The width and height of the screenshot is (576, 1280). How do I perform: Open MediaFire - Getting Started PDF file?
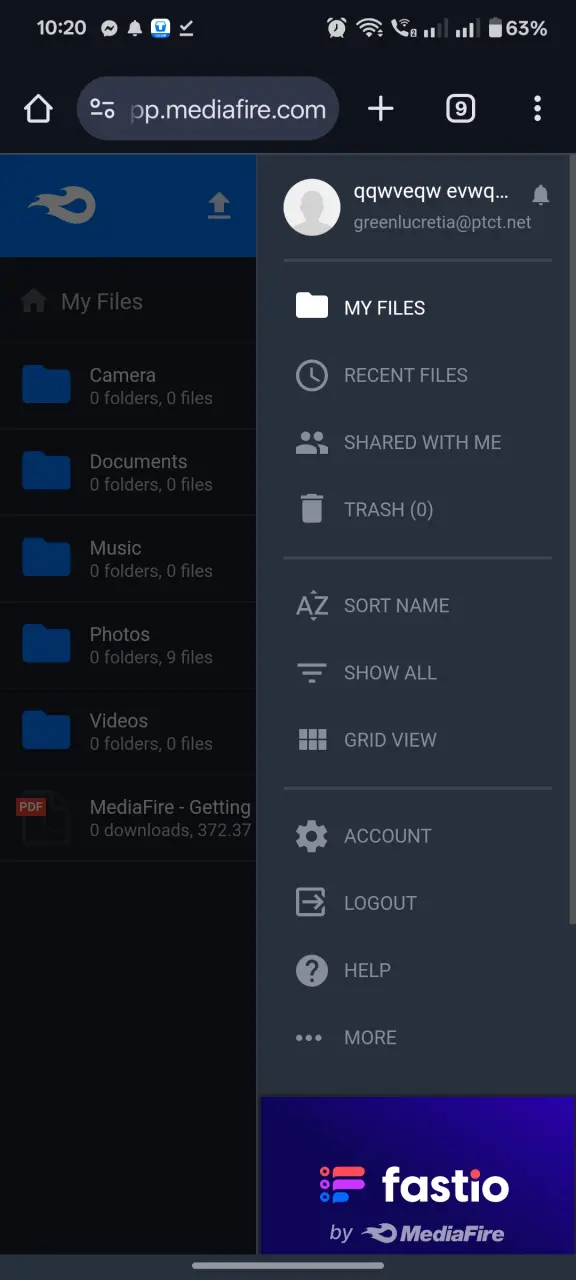tap(128, 818)
